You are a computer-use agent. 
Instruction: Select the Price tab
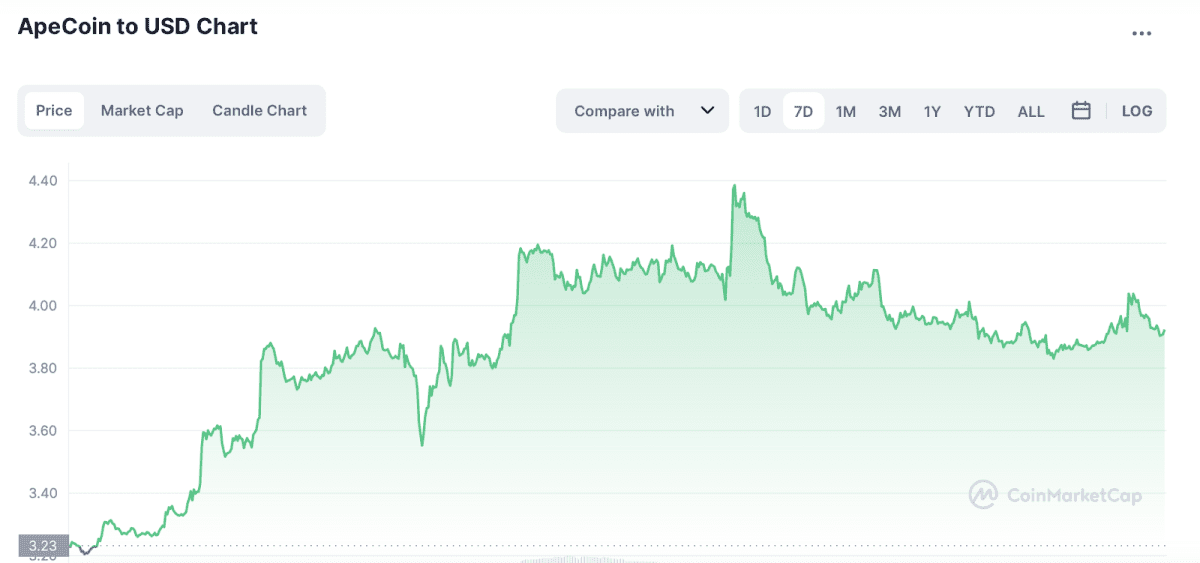pyautogui.click(x=54, y=111)
